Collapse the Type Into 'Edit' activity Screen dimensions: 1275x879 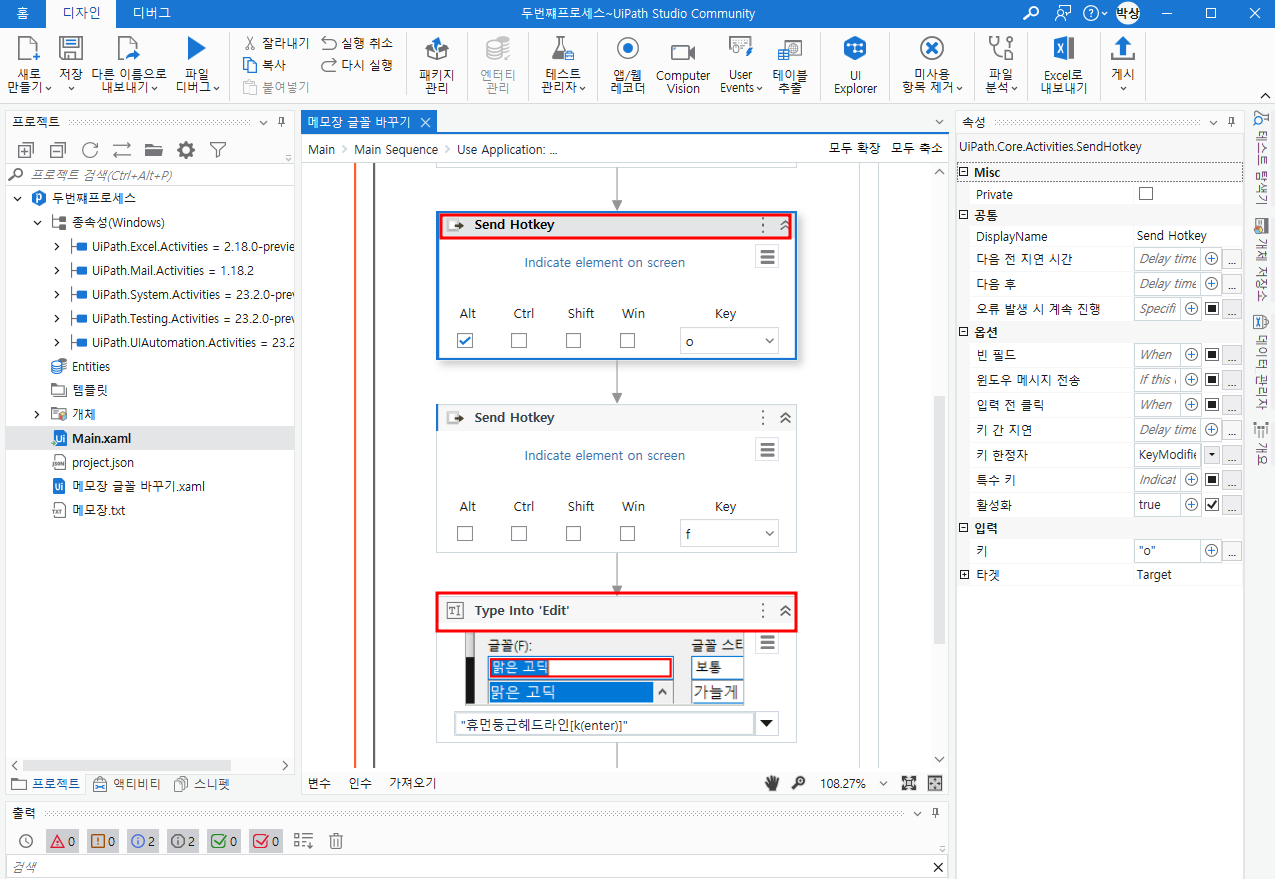point(785,610)
